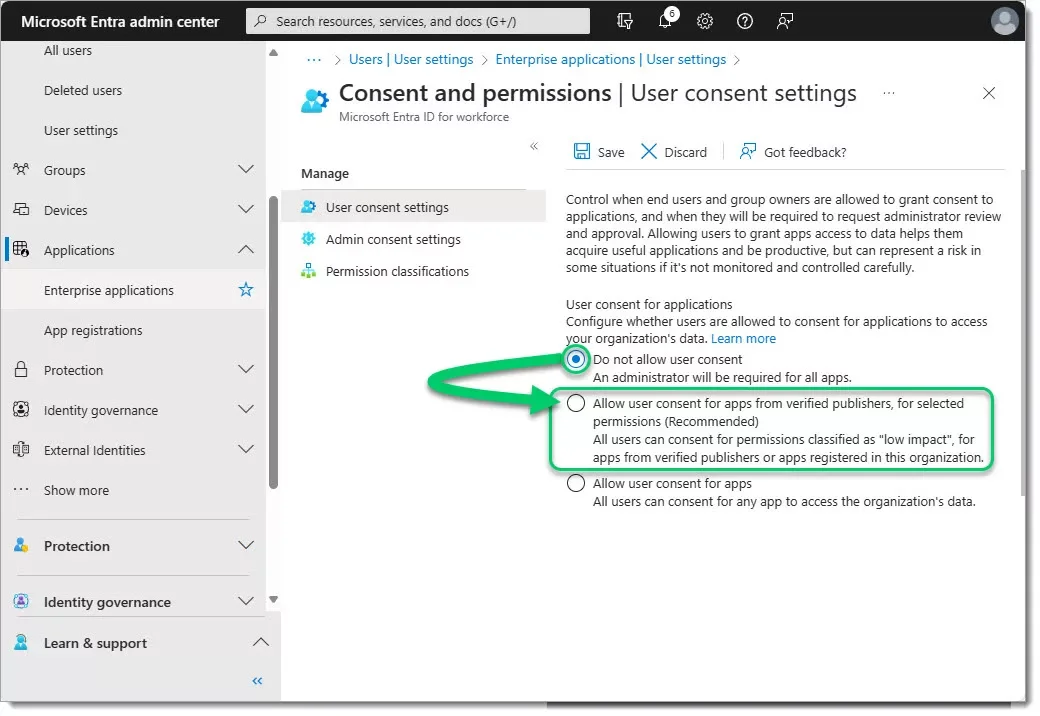Collapse the Learn & support chevron
The width and height of the screenshot is (1040, 716).
[x=261, y=642]
